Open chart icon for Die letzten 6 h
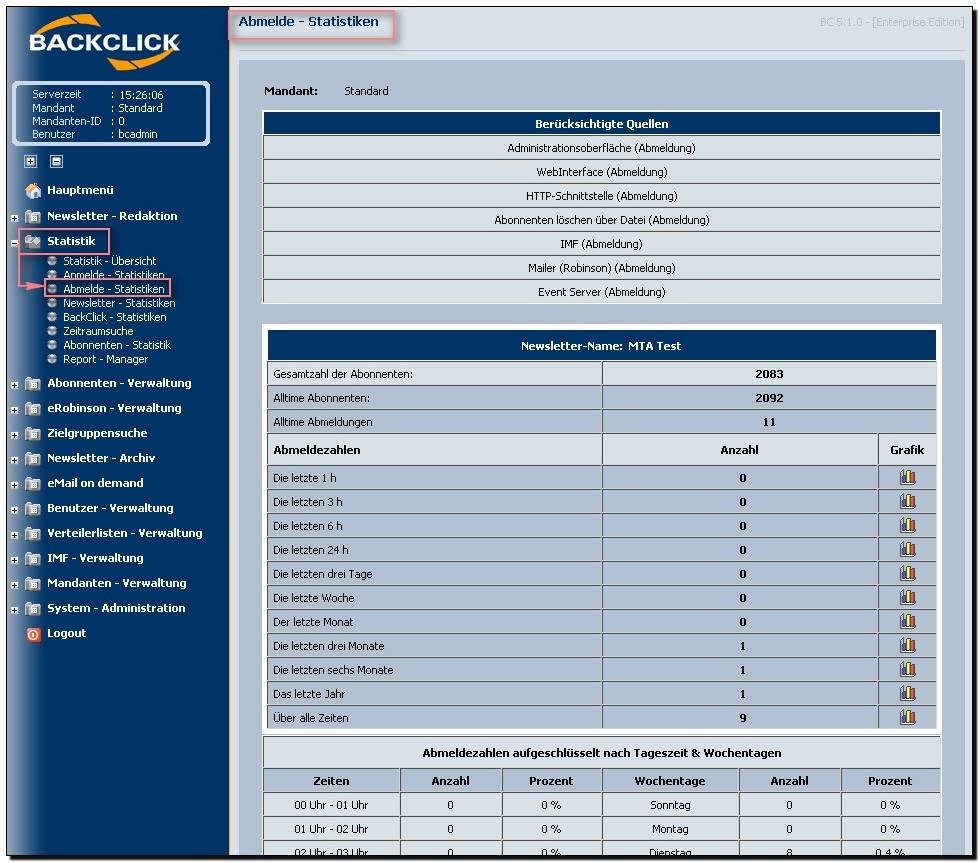 tap(908, 526)
